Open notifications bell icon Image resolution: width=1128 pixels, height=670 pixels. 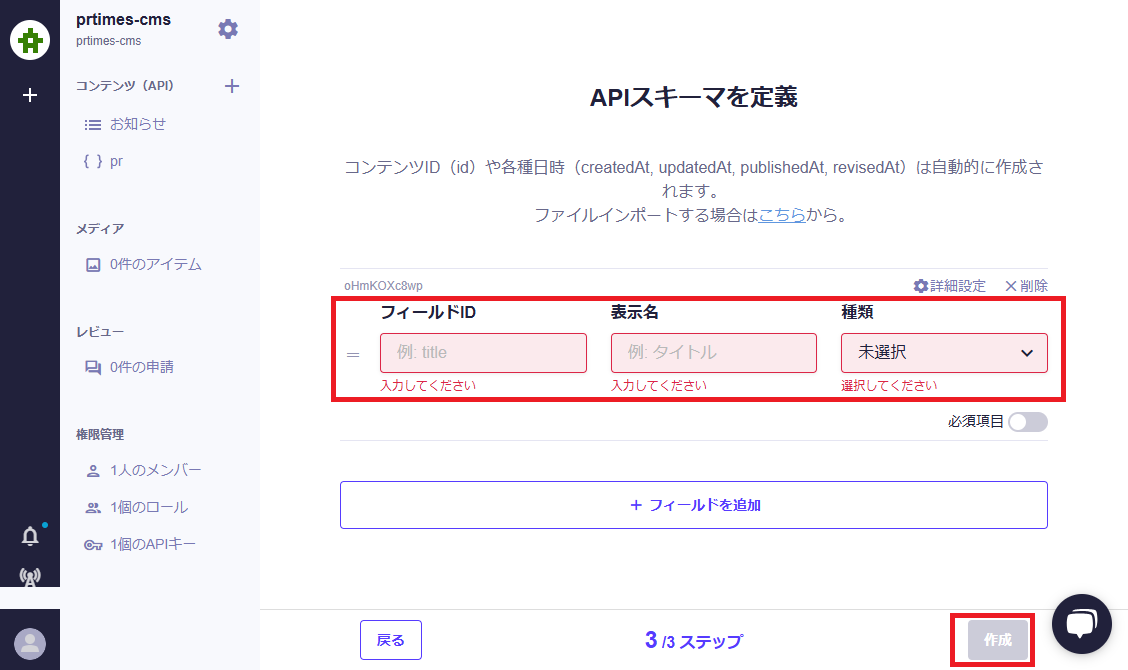(x=30, y=536)
